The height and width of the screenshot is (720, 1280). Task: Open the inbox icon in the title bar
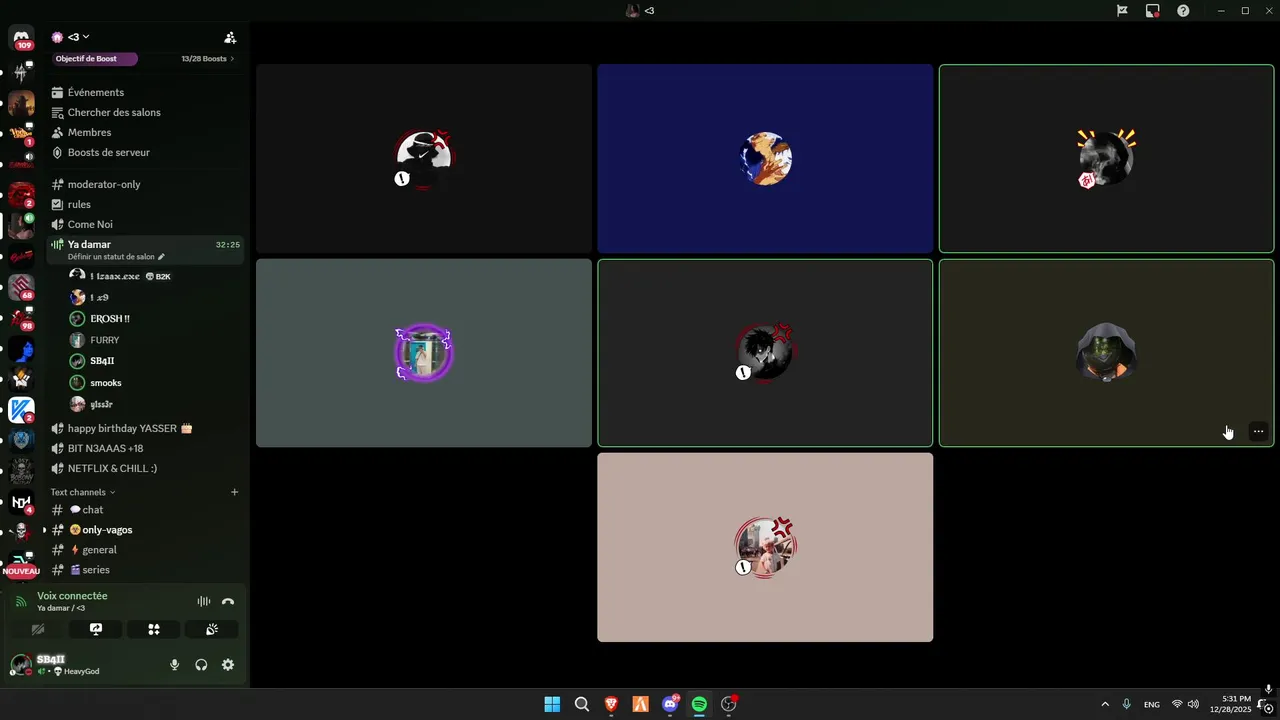[x=1153, y=11]
